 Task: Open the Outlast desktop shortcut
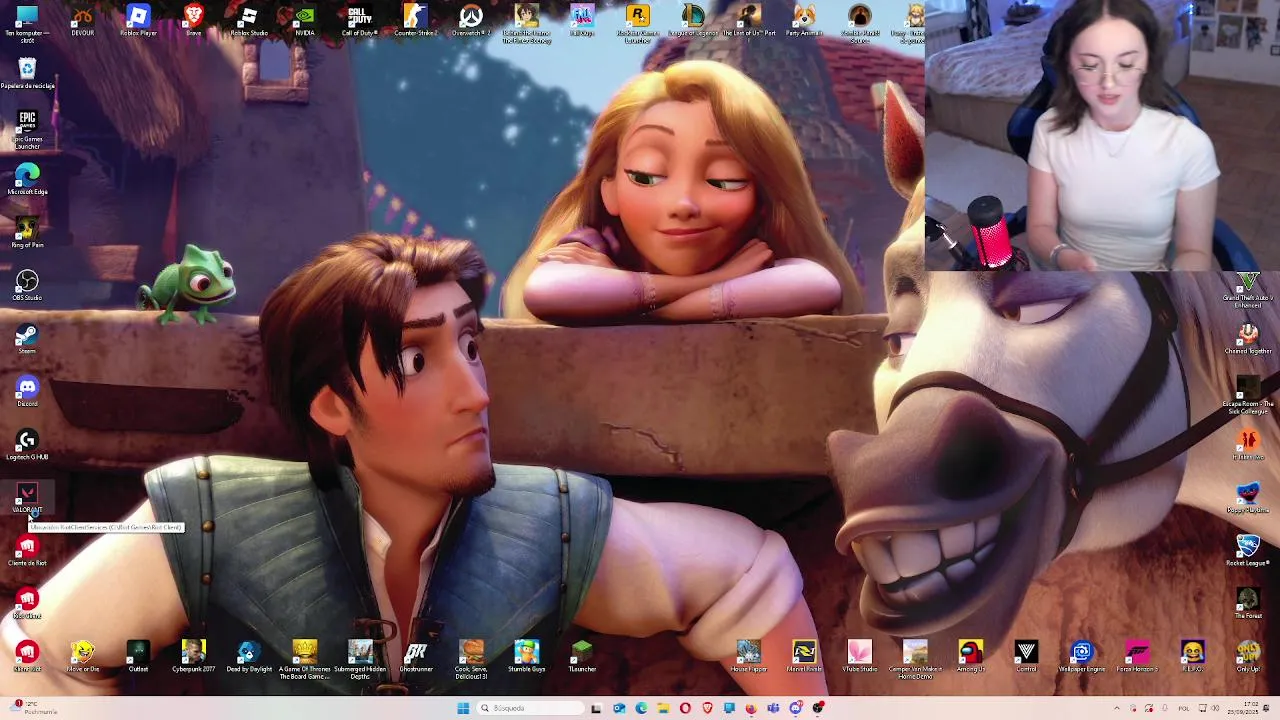138,657
